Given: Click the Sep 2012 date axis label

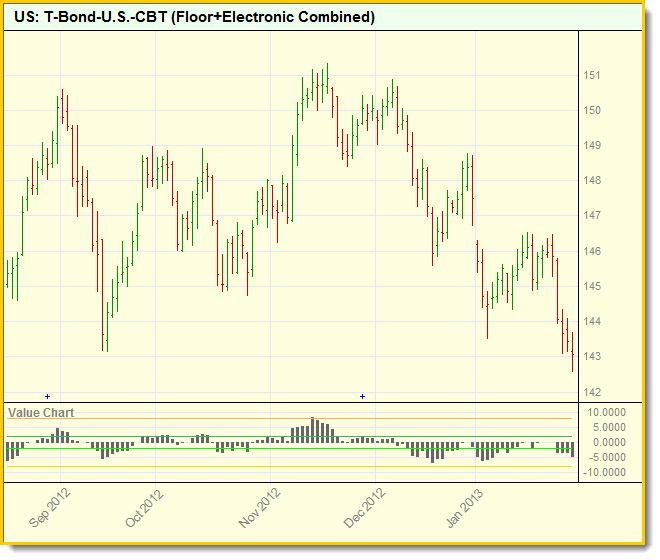Looking at the screenshot, I should (50, 507).
